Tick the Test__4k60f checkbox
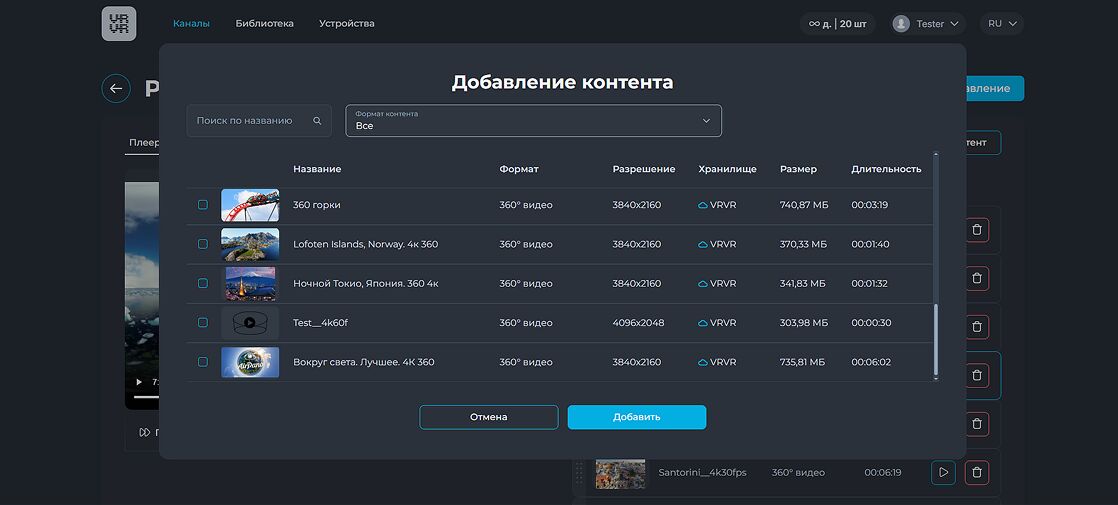 point(203,323)
